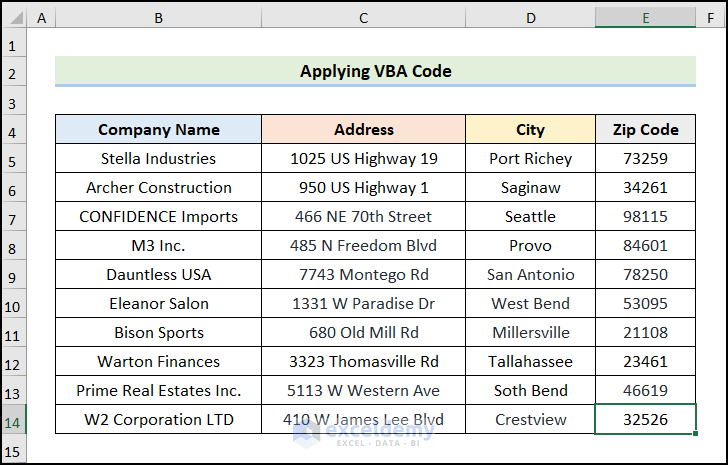This screenshot has width=728, height=465.
Task: Select cell with W2 Corporation LTD
Action: point(158,420)
